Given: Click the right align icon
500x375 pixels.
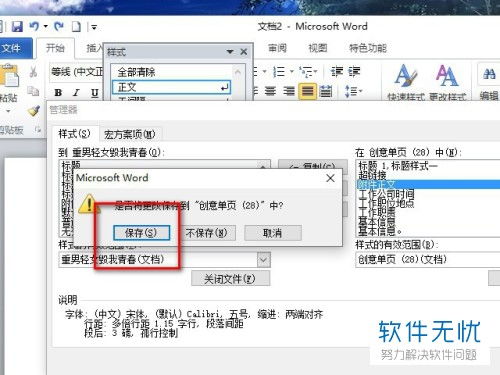Looking at the screenshot, I should (x=289, y=91).
